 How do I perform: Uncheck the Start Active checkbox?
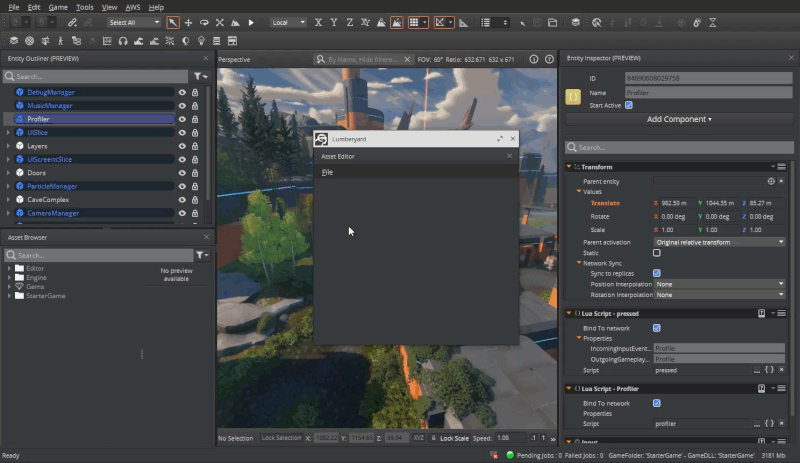[629, 105]
